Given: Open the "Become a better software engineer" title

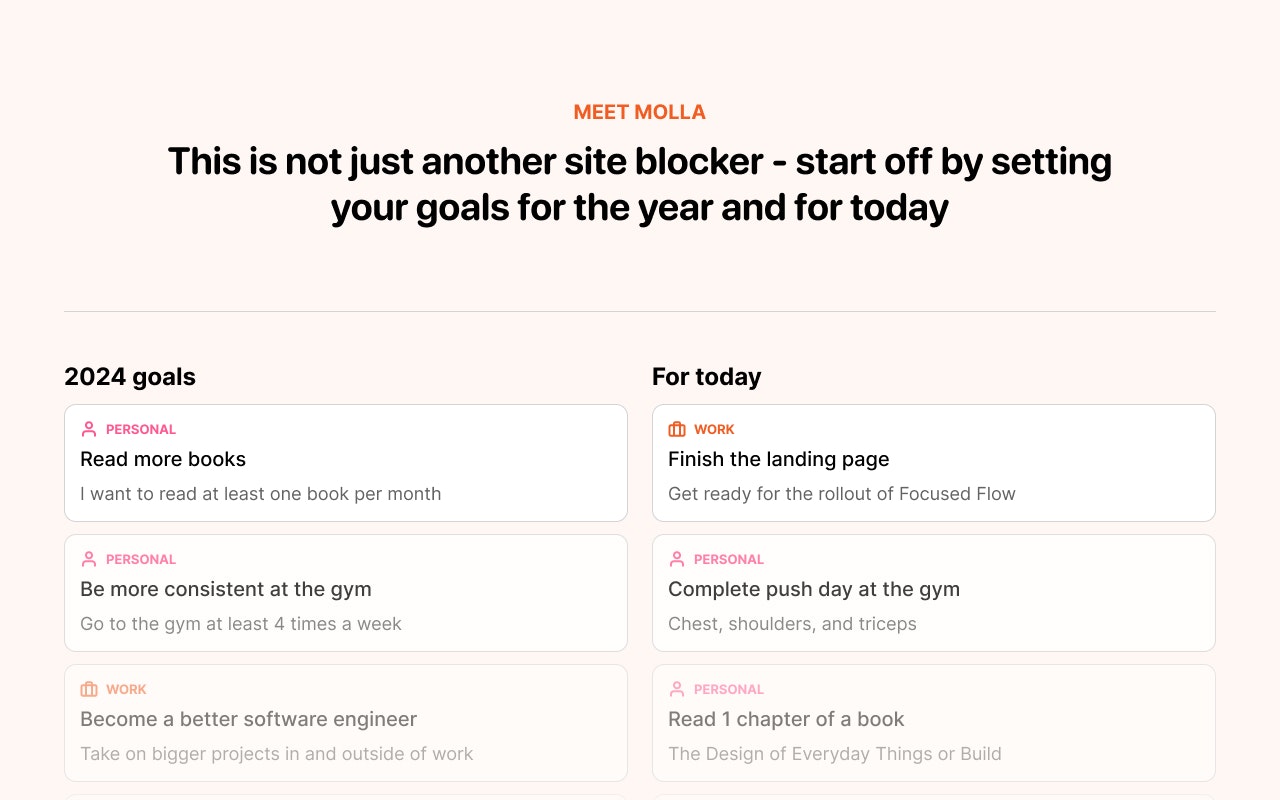Looking at the screenshot, I should point(248,719).
